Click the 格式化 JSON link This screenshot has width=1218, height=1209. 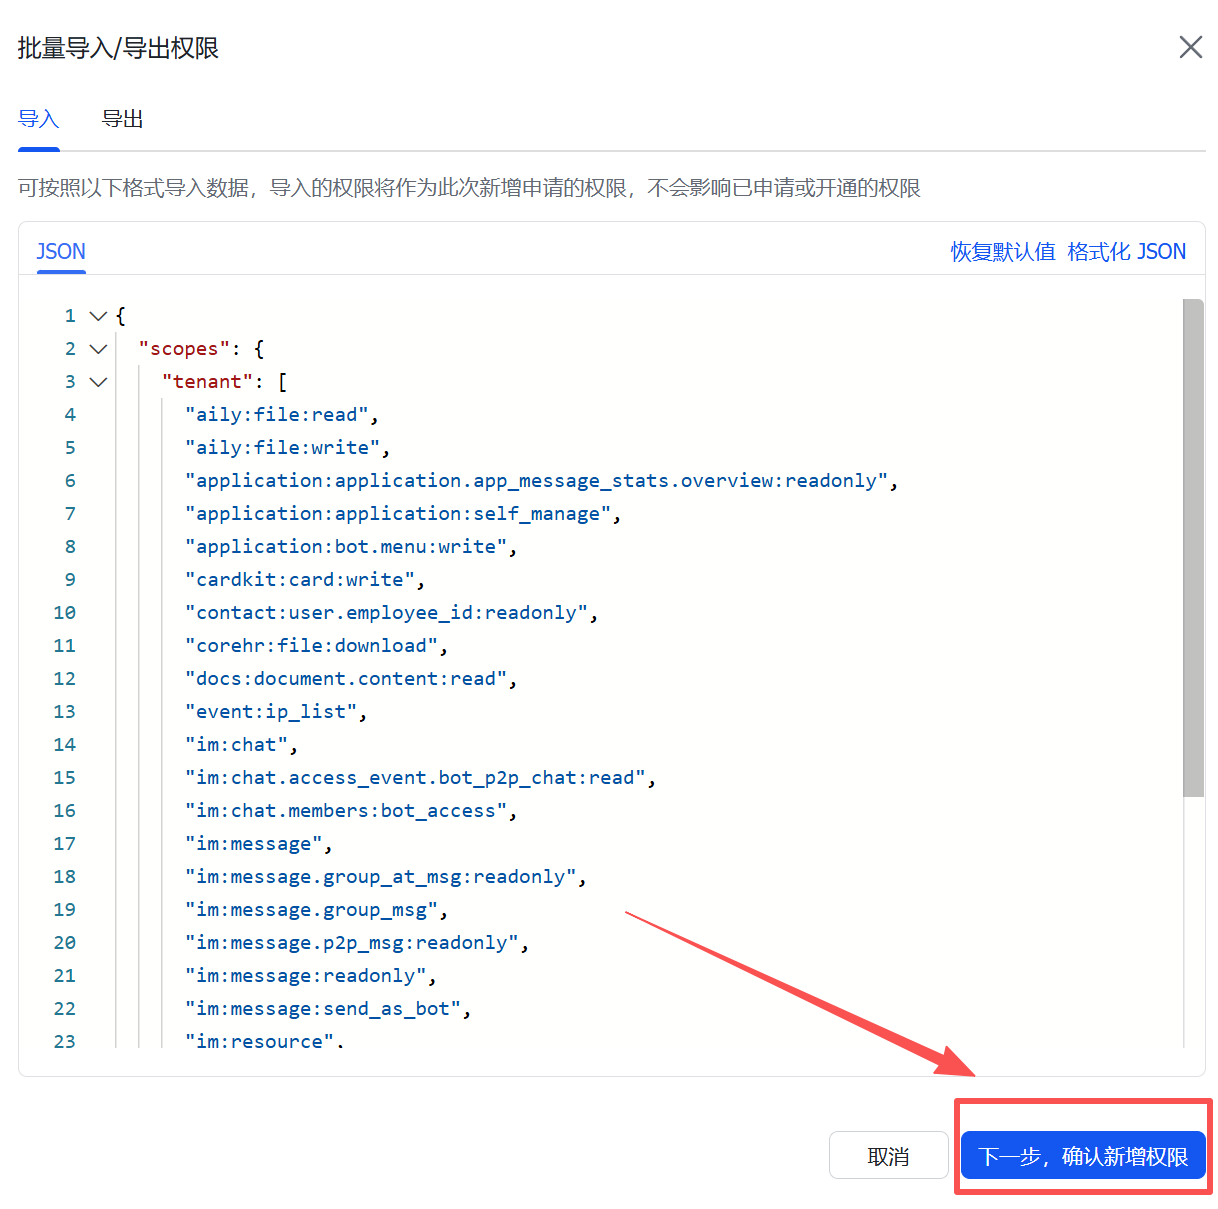tap(1127, 251)
